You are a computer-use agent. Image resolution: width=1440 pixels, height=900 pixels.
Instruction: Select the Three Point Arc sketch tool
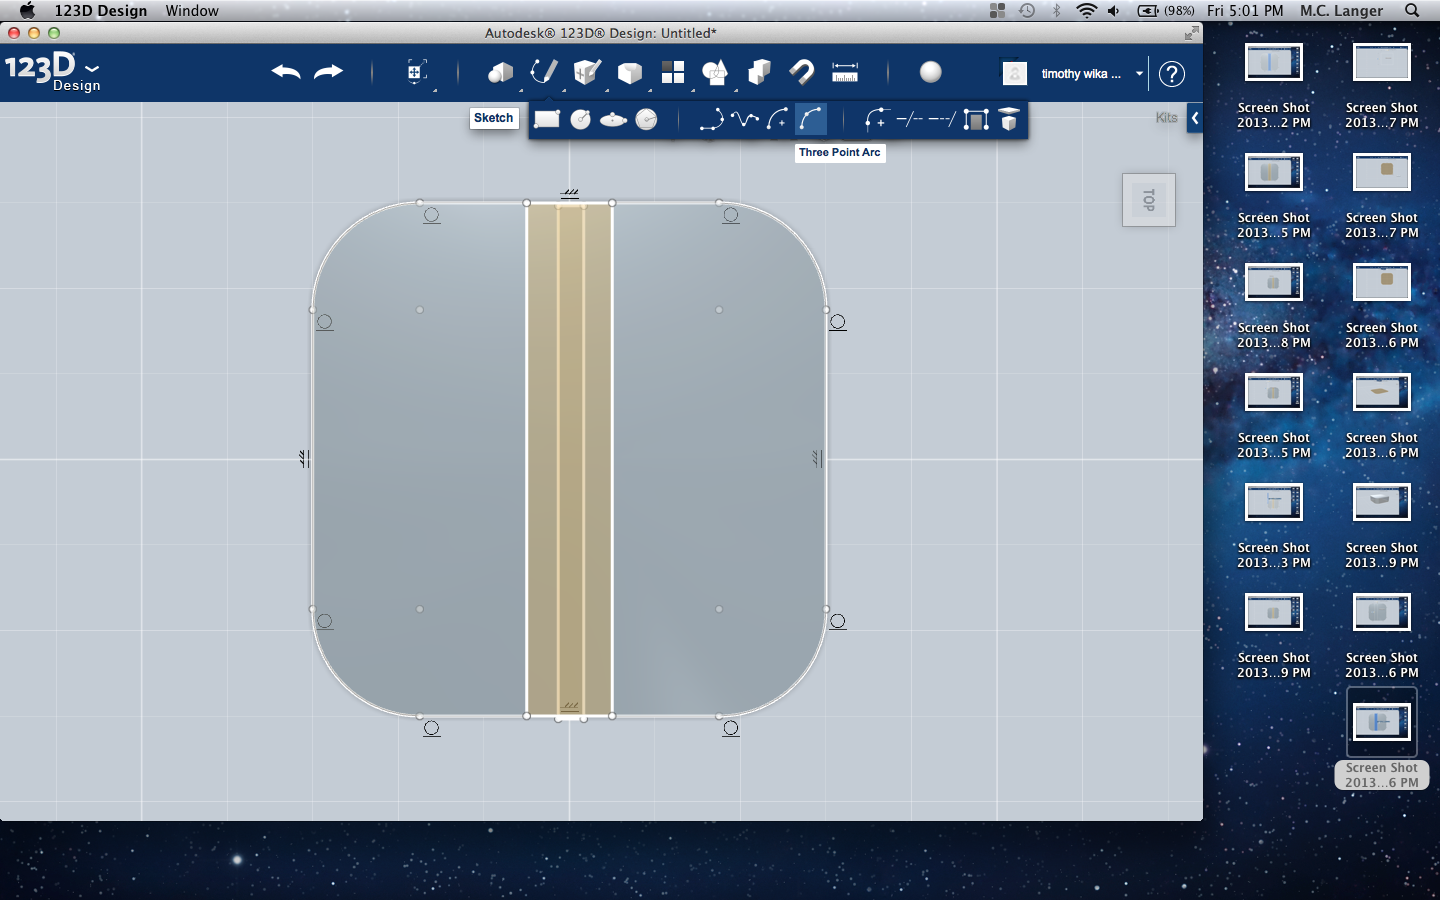pyautogui.click(x=811, y=120)
